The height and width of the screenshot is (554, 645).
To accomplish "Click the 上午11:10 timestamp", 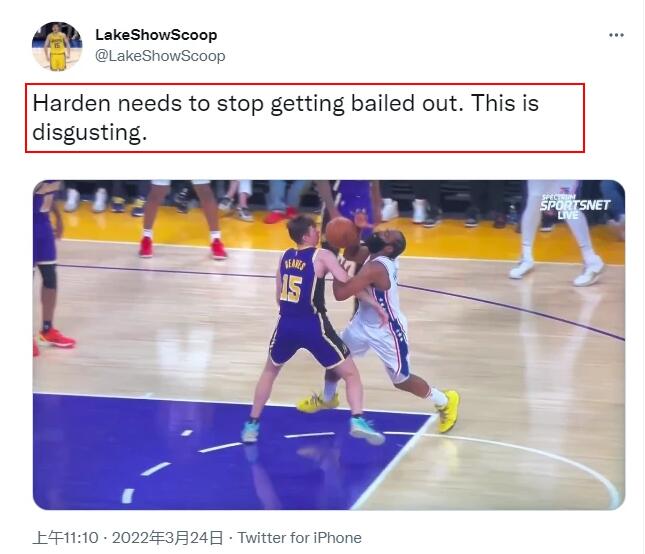I will coord(65,538).
